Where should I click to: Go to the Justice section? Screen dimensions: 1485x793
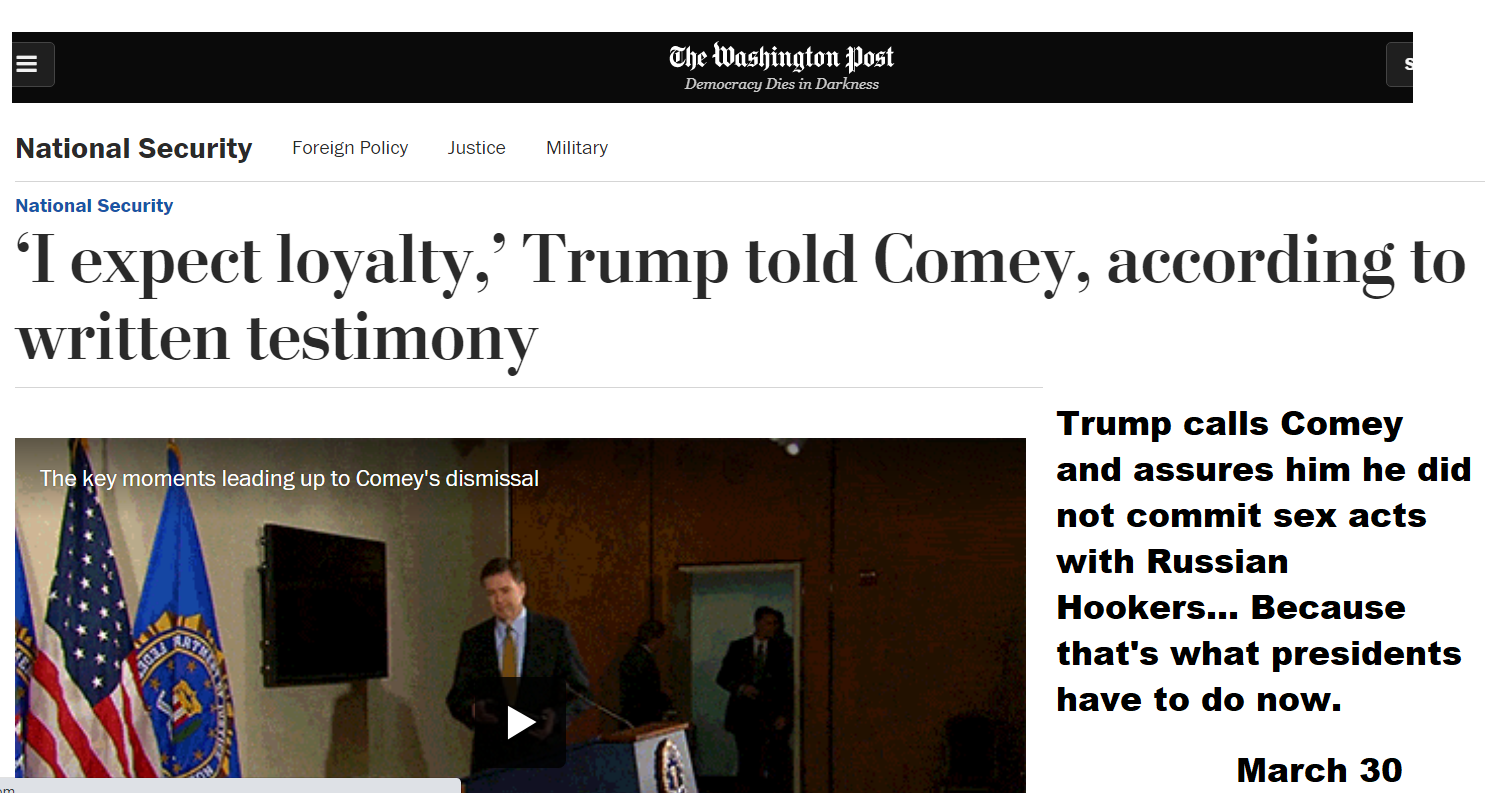[476, 148]
